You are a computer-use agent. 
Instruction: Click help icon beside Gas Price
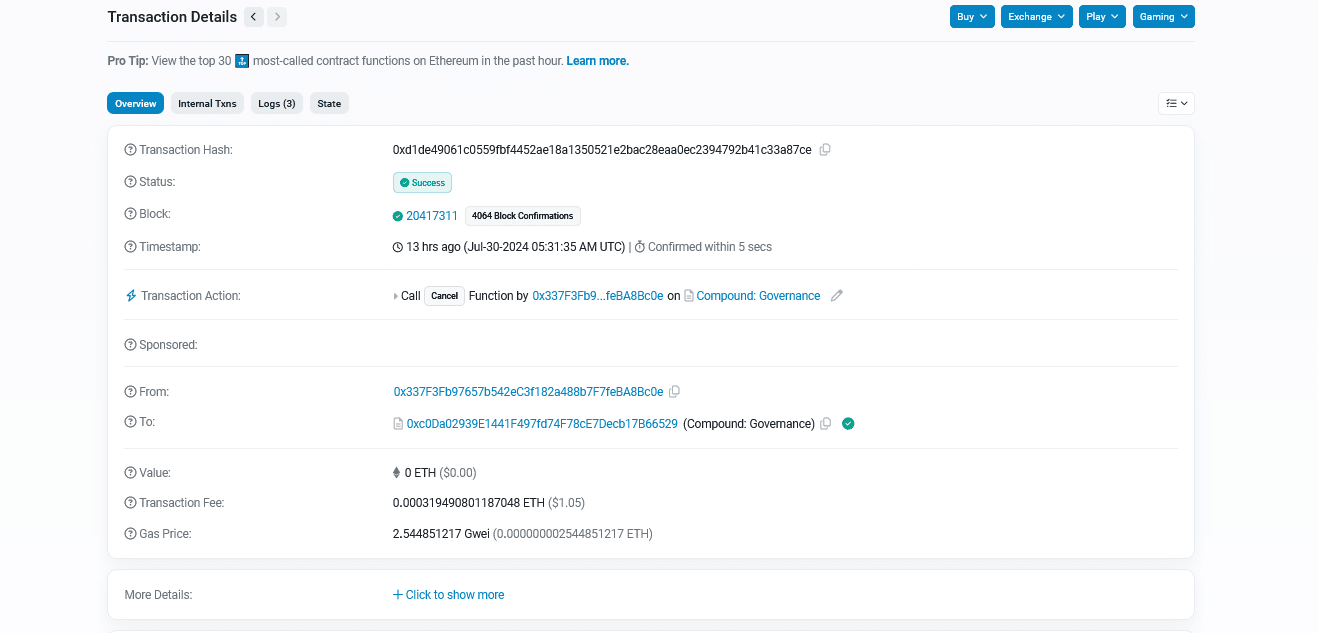[130, 534]
